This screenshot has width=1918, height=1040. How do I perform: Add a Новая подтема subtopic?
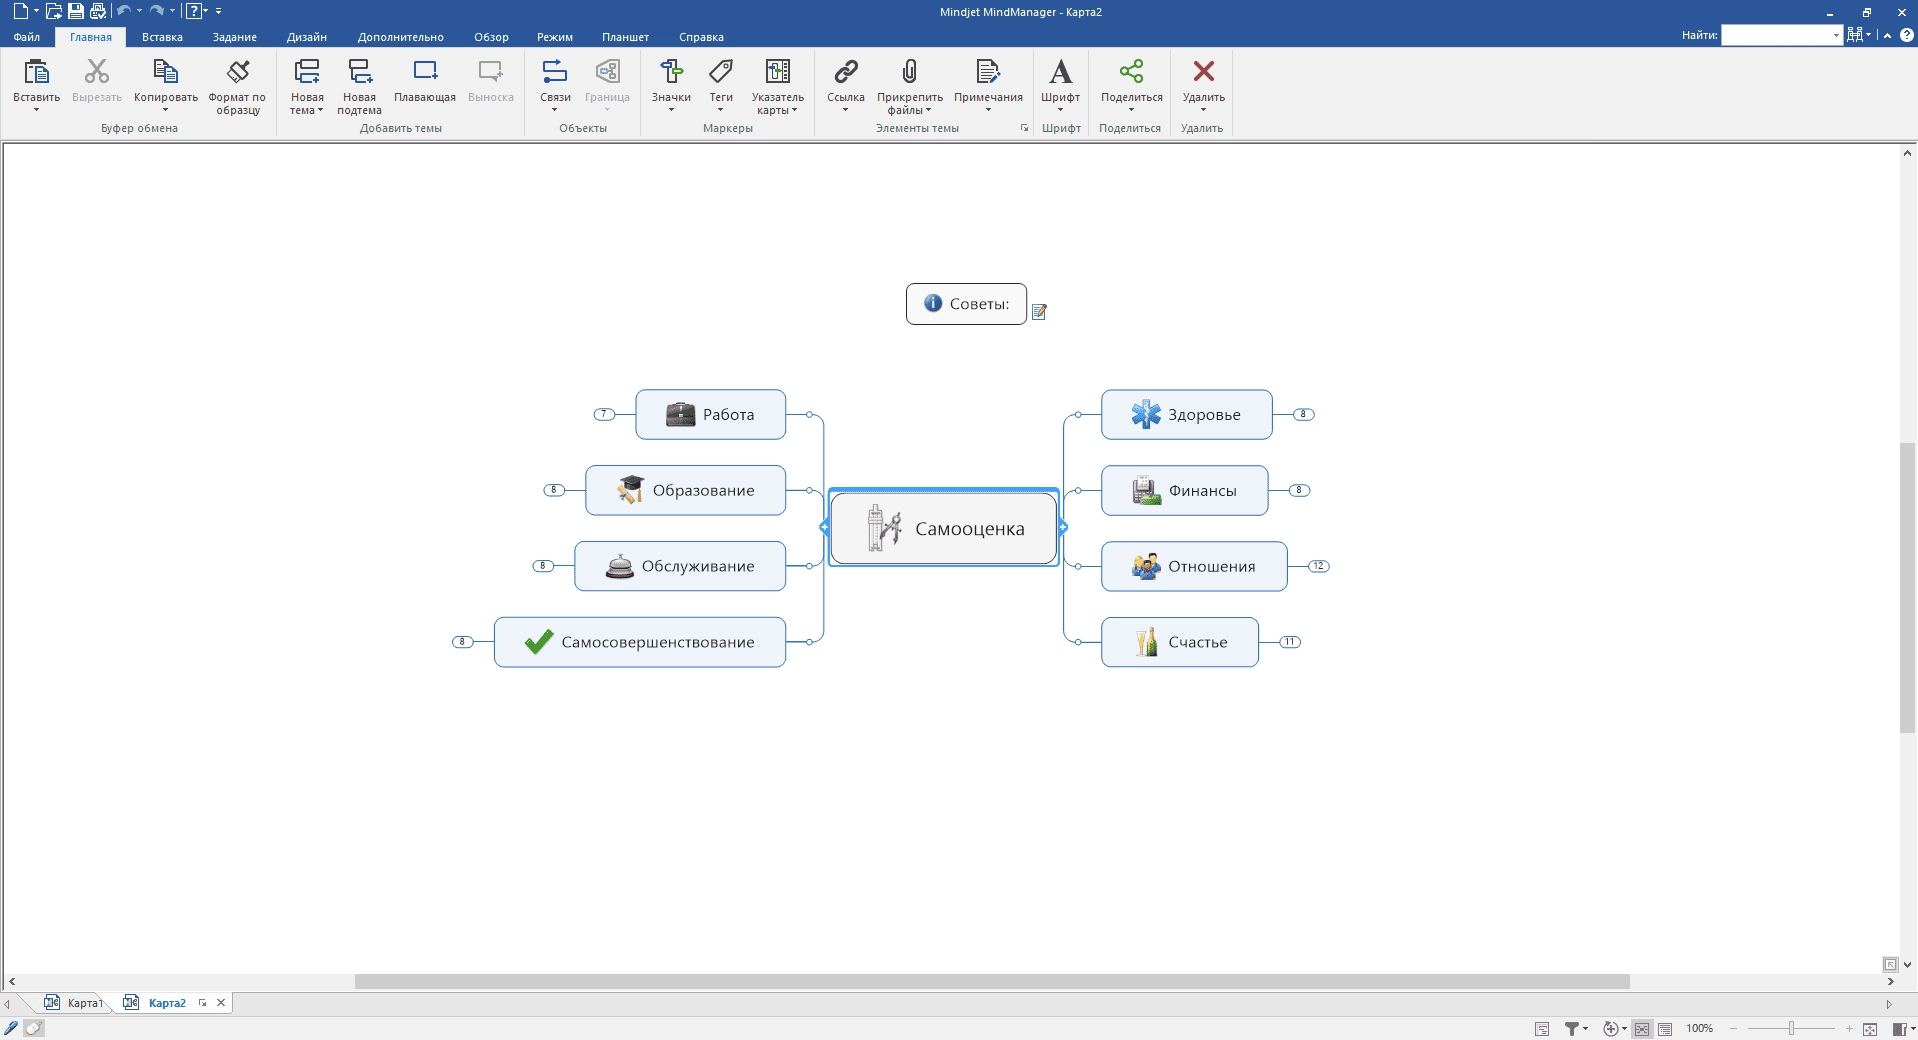(x=359, y=71)
